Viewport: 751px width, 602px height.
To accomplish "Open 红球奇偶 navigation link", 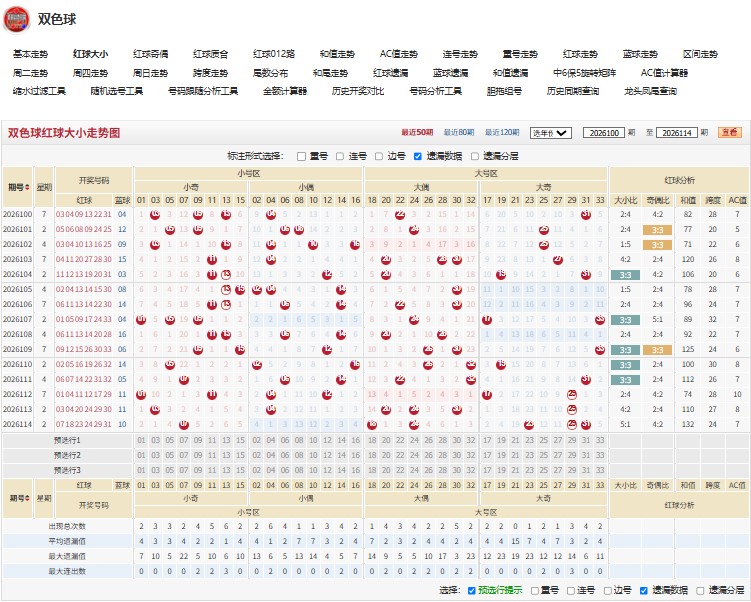I will click(x=150, y=54).
